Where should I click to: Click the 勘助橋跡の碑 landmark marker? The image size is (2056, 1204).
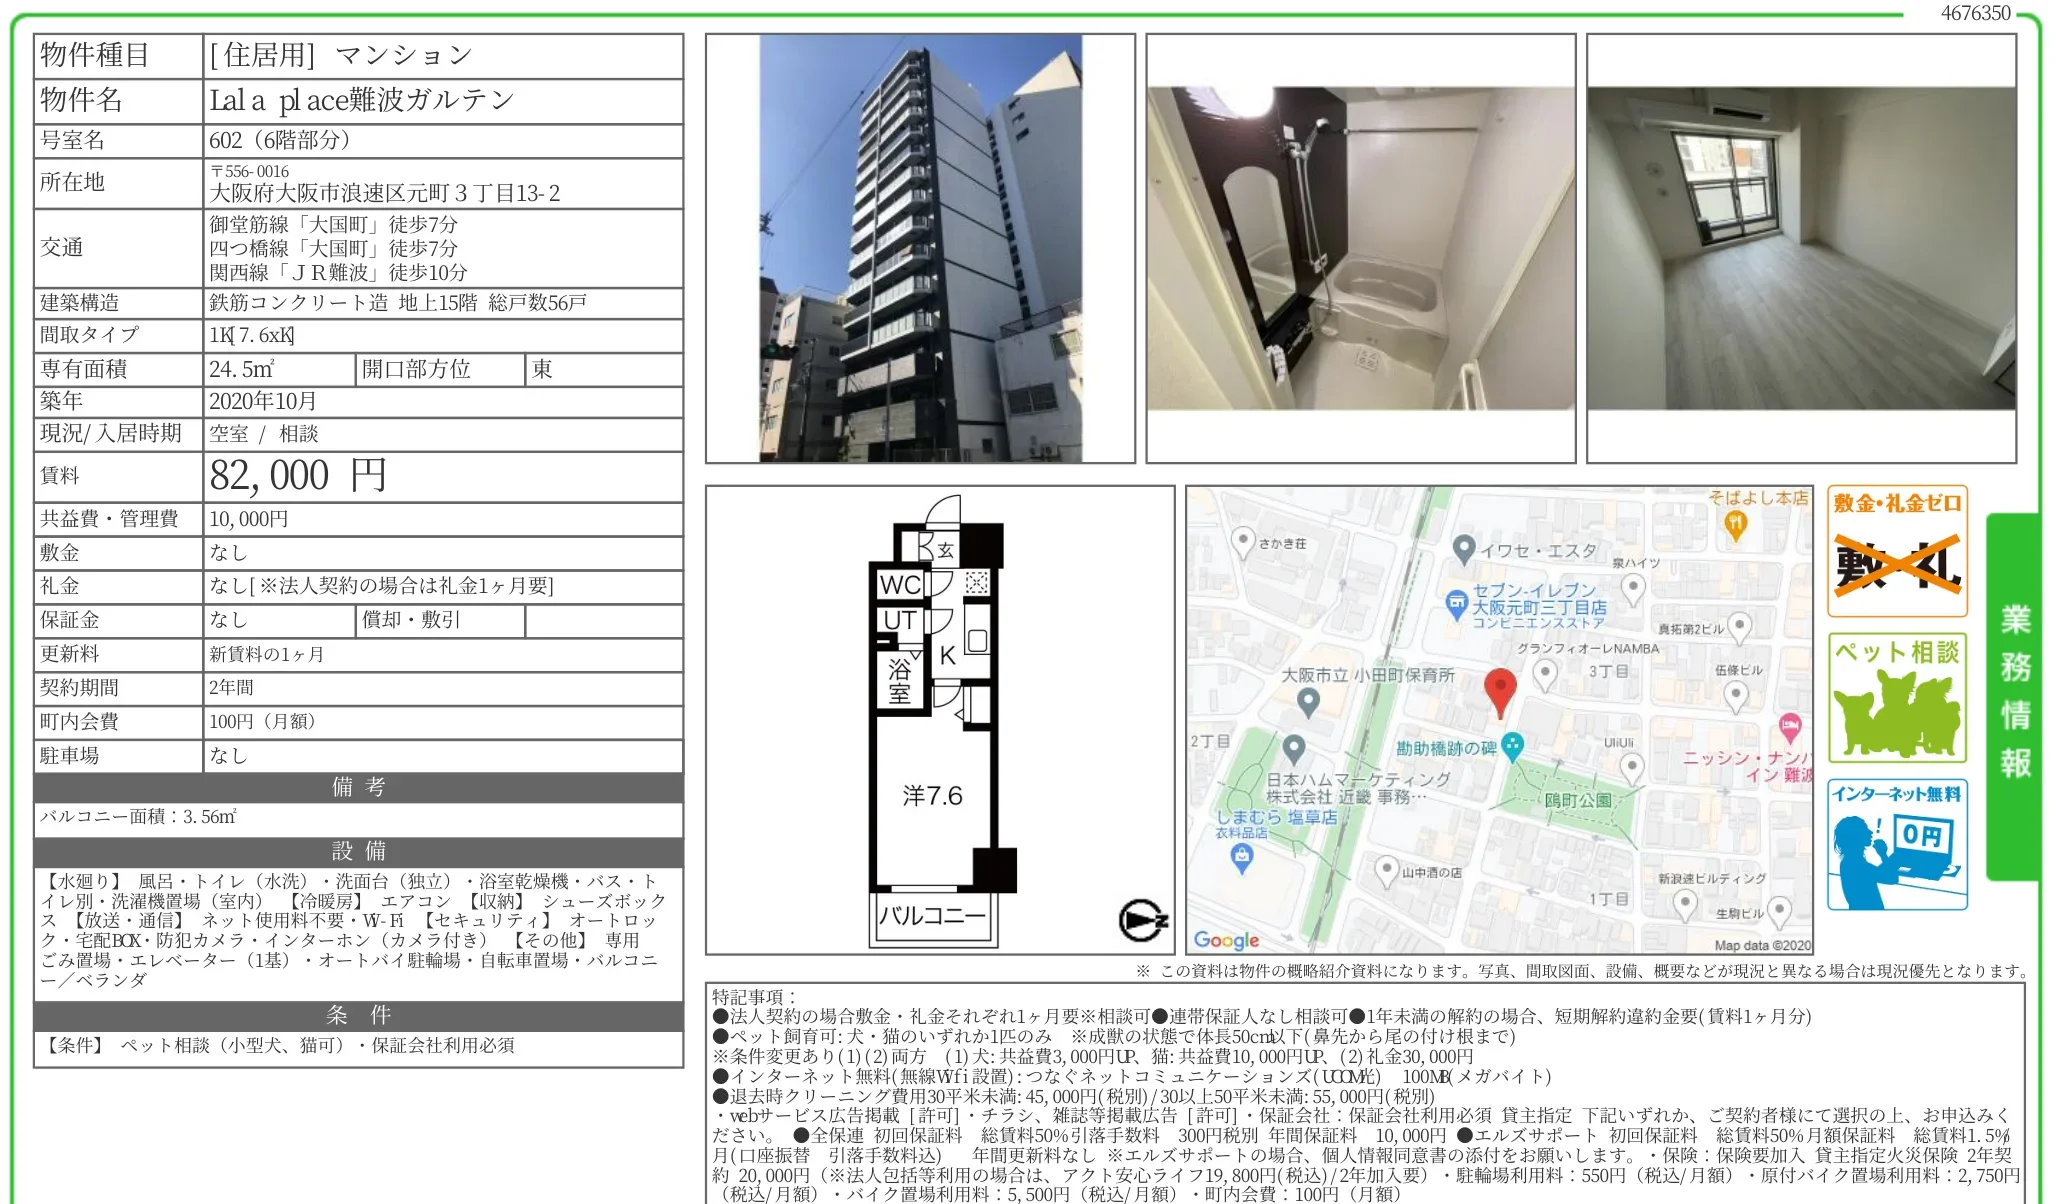point(1513,744)
